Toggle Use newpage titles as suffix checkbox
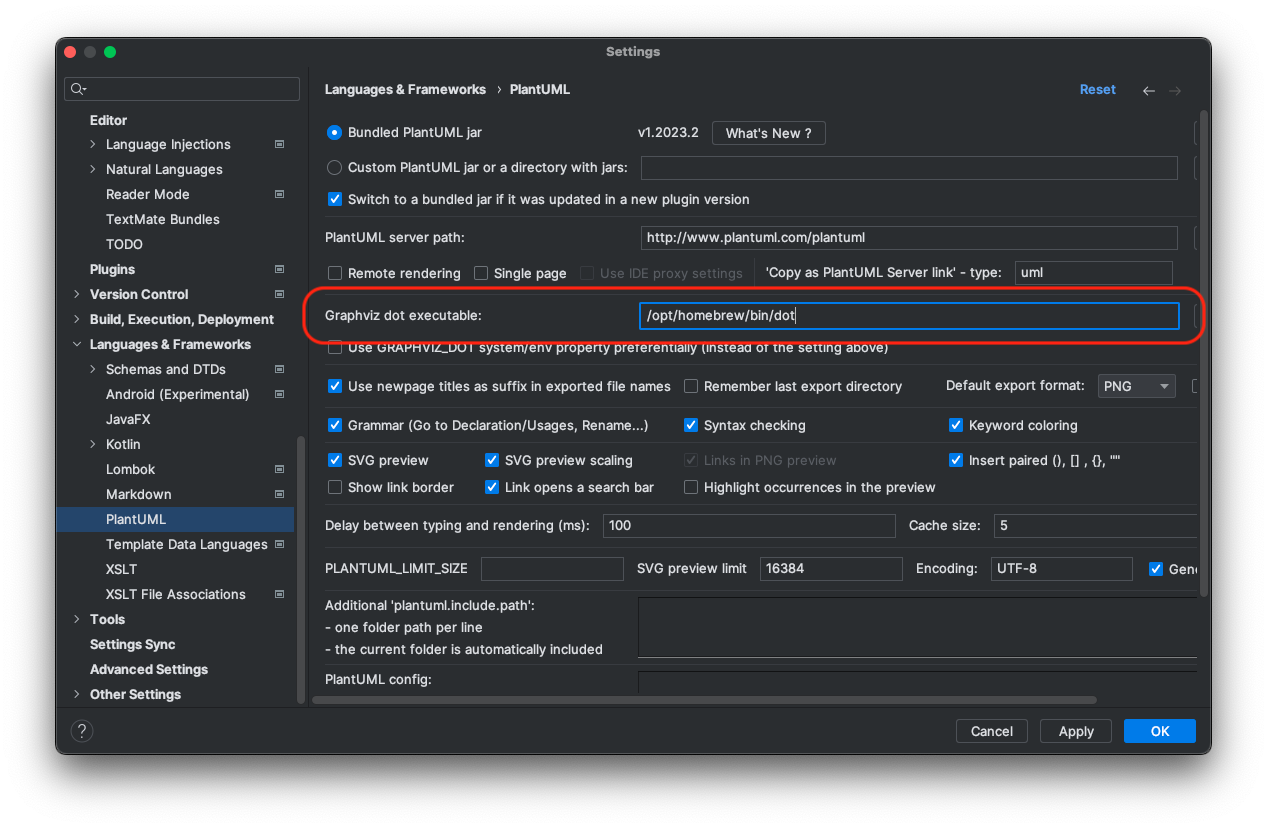The height and width of the screenshot is (828, 1267). pyautogui.click(x=335, y=386)
